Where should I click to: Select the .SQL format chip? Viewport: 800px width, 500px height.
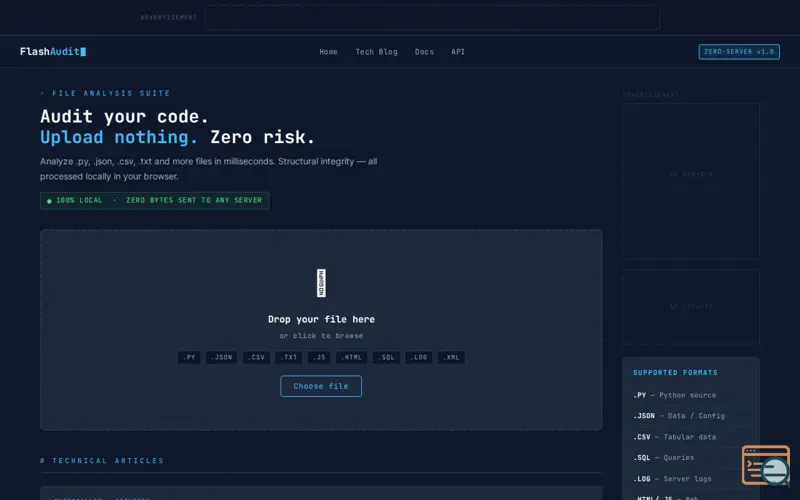click(x=386, y=357)
